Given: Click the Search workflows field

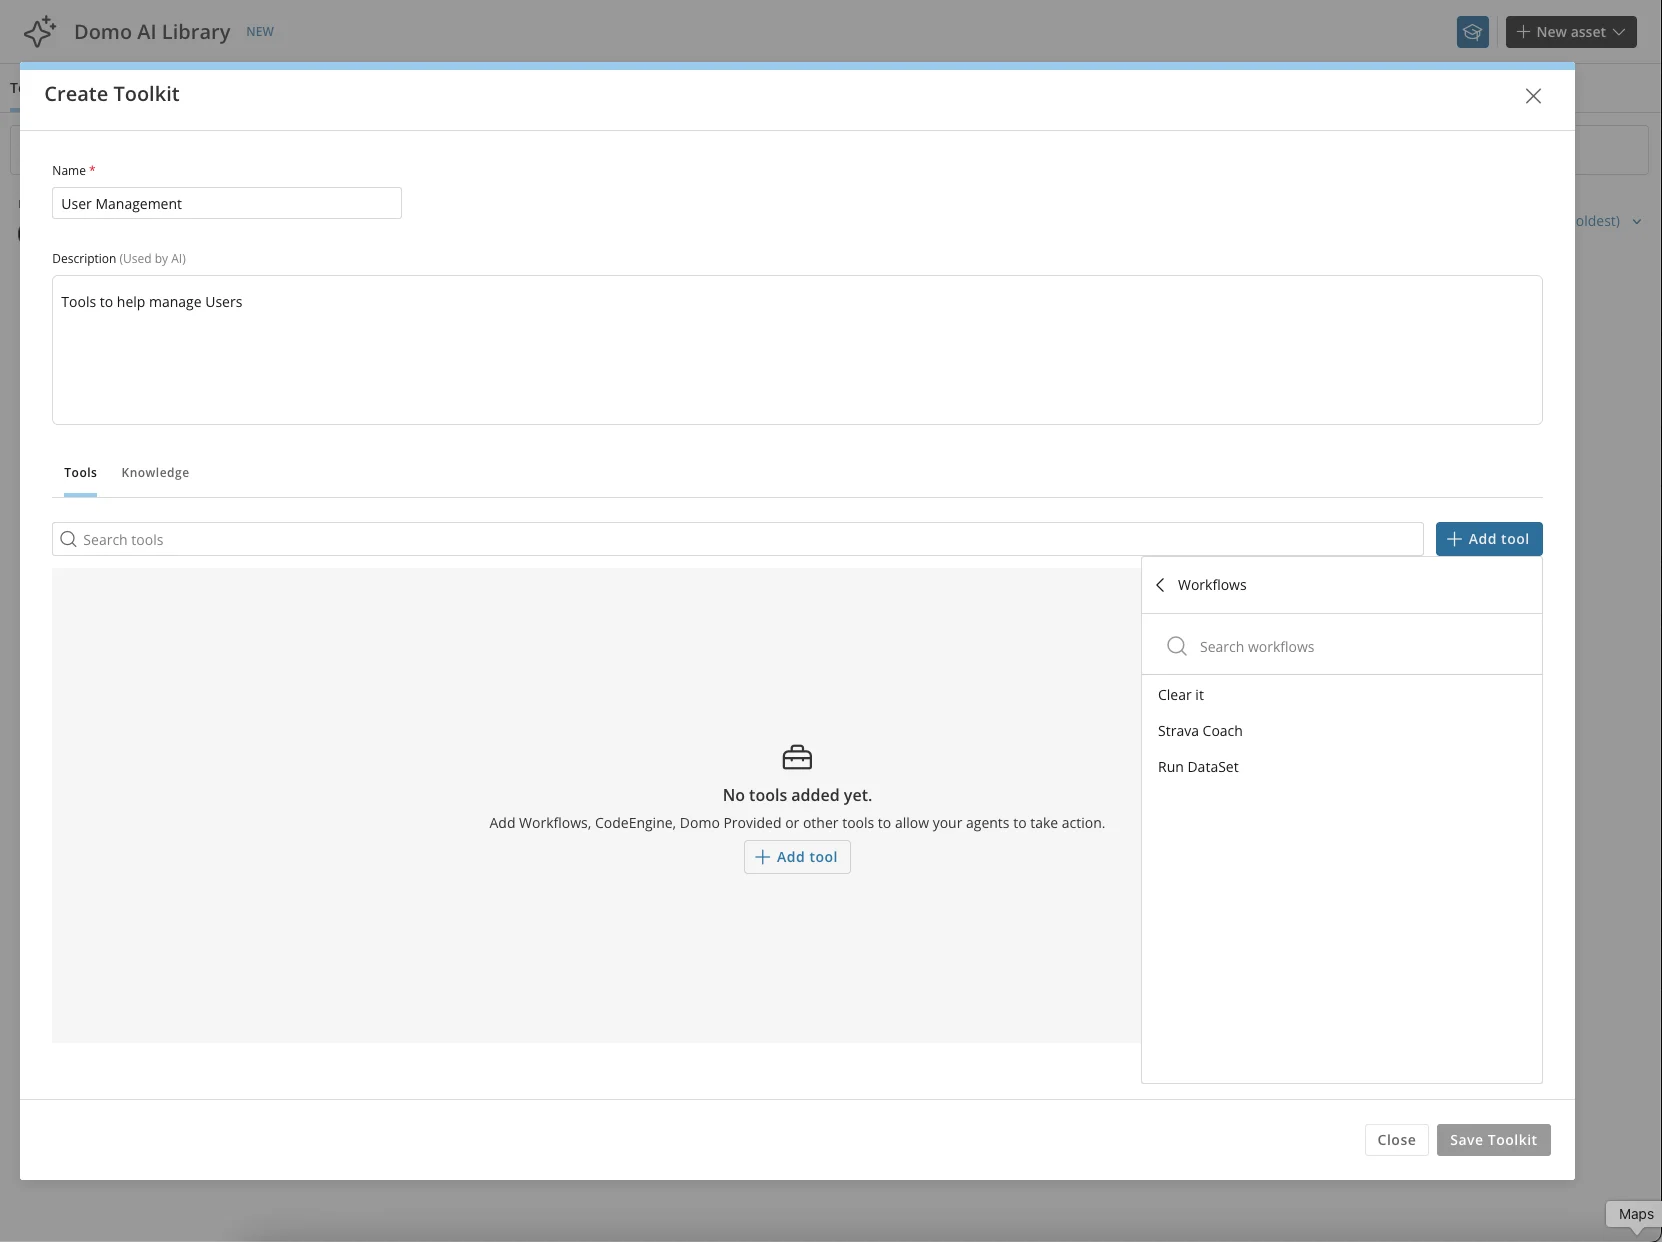Looking at the screenshot, I should click(x=1342, y=647).
